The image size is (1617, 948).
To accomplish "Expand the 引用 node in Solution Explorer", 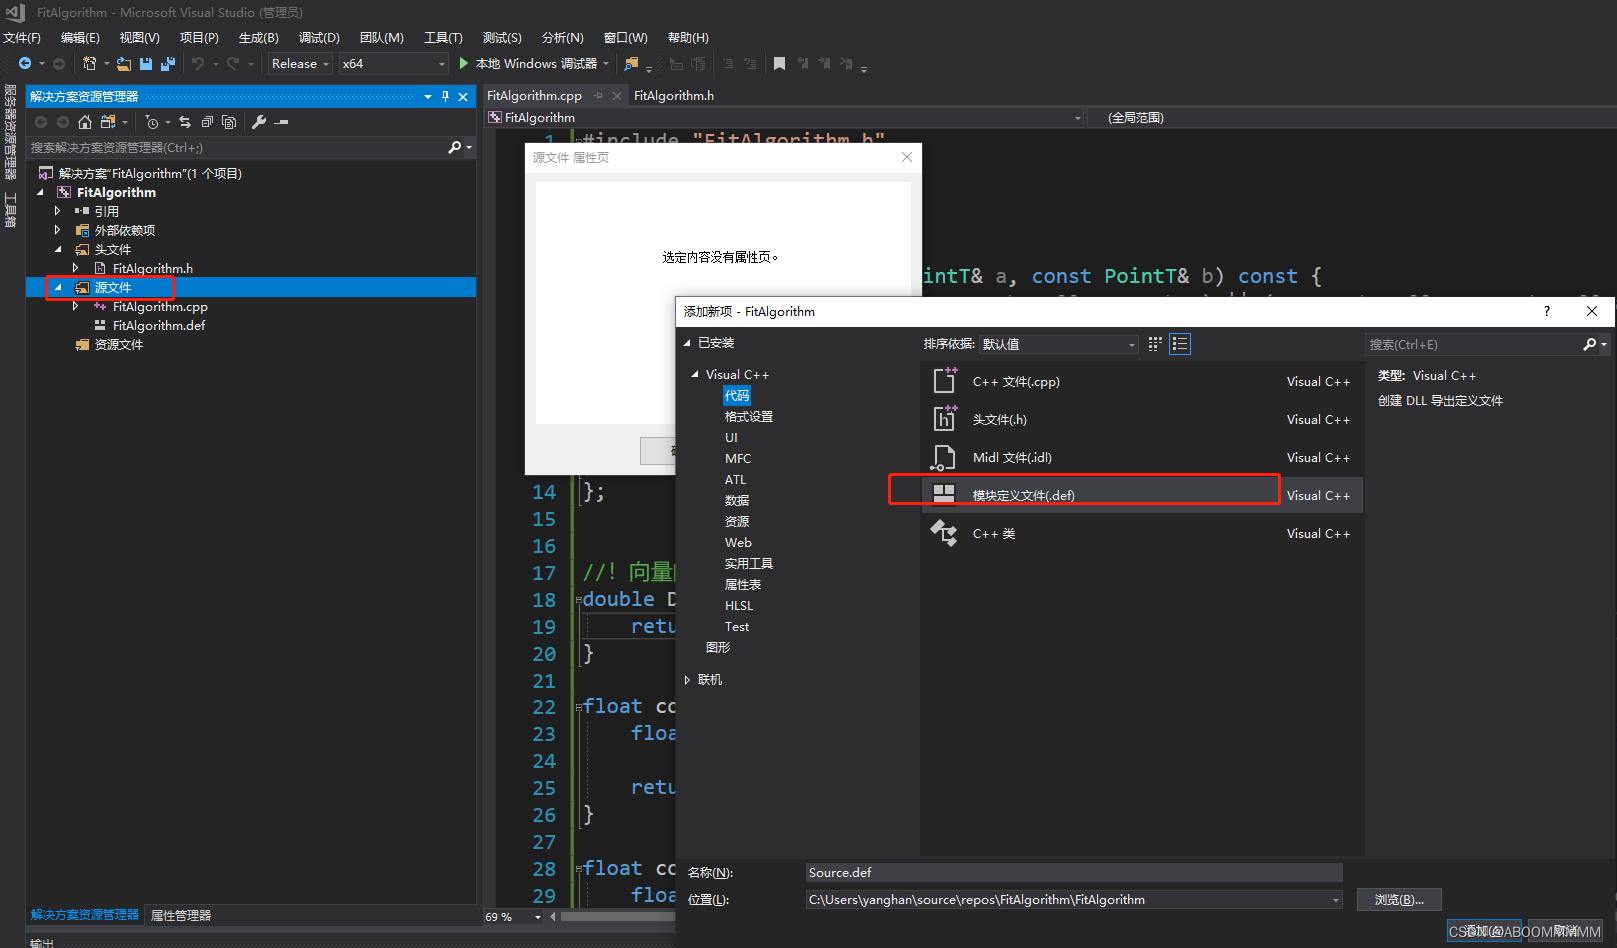I will coord(57,211).
